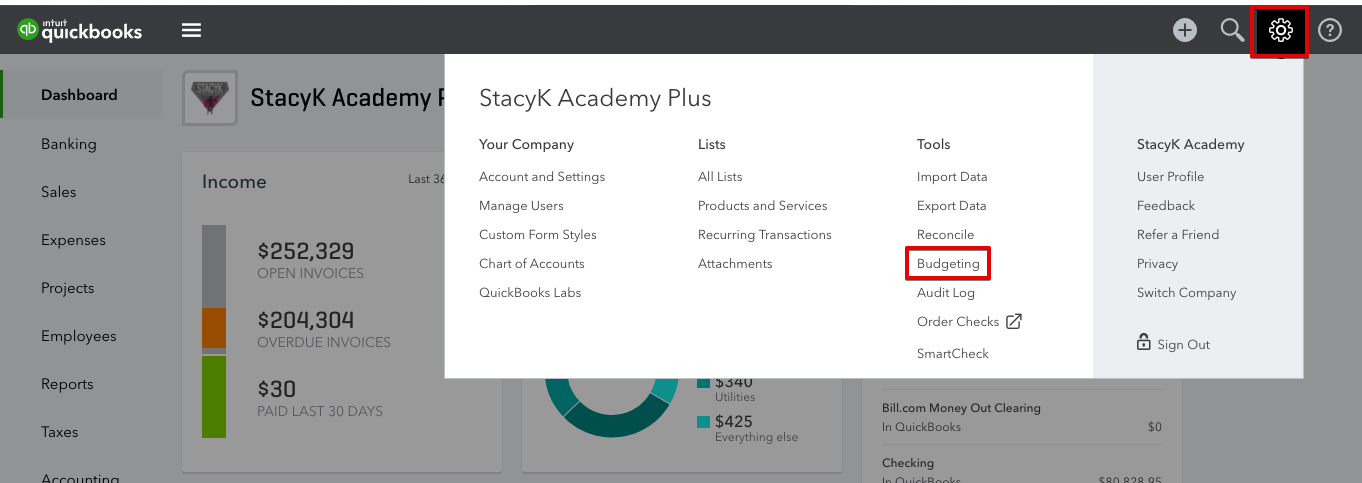
Task: Open the plus Create menu
Action: point(1185,30)
